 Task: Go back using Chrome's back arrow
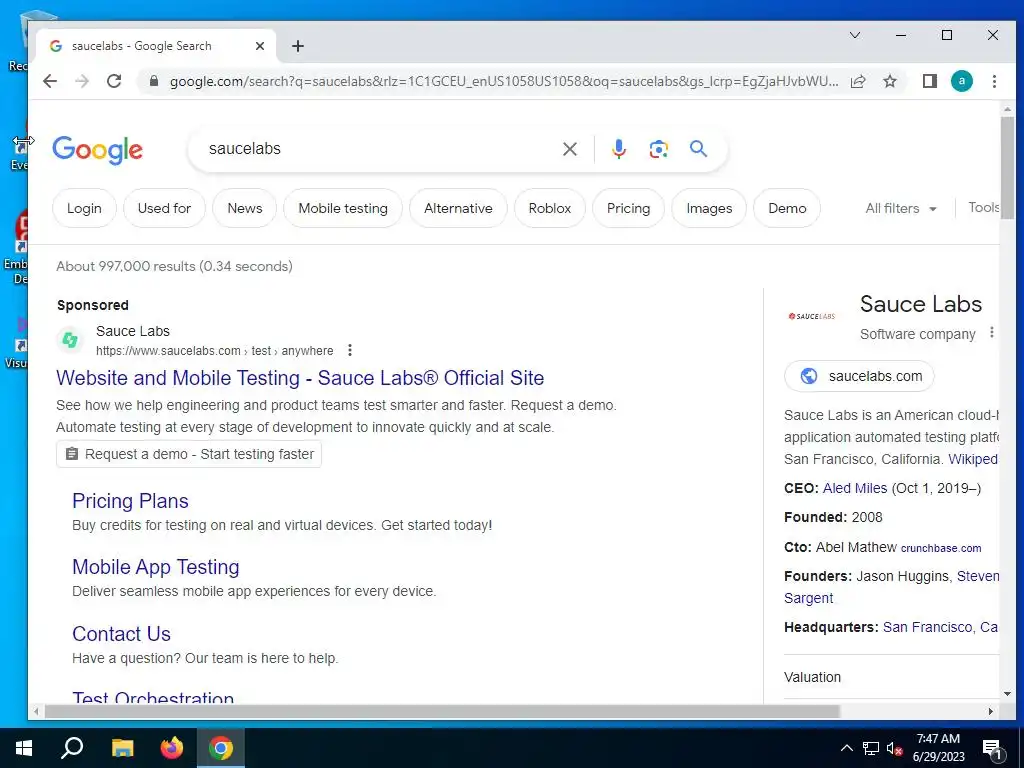(x=50, y=81)
